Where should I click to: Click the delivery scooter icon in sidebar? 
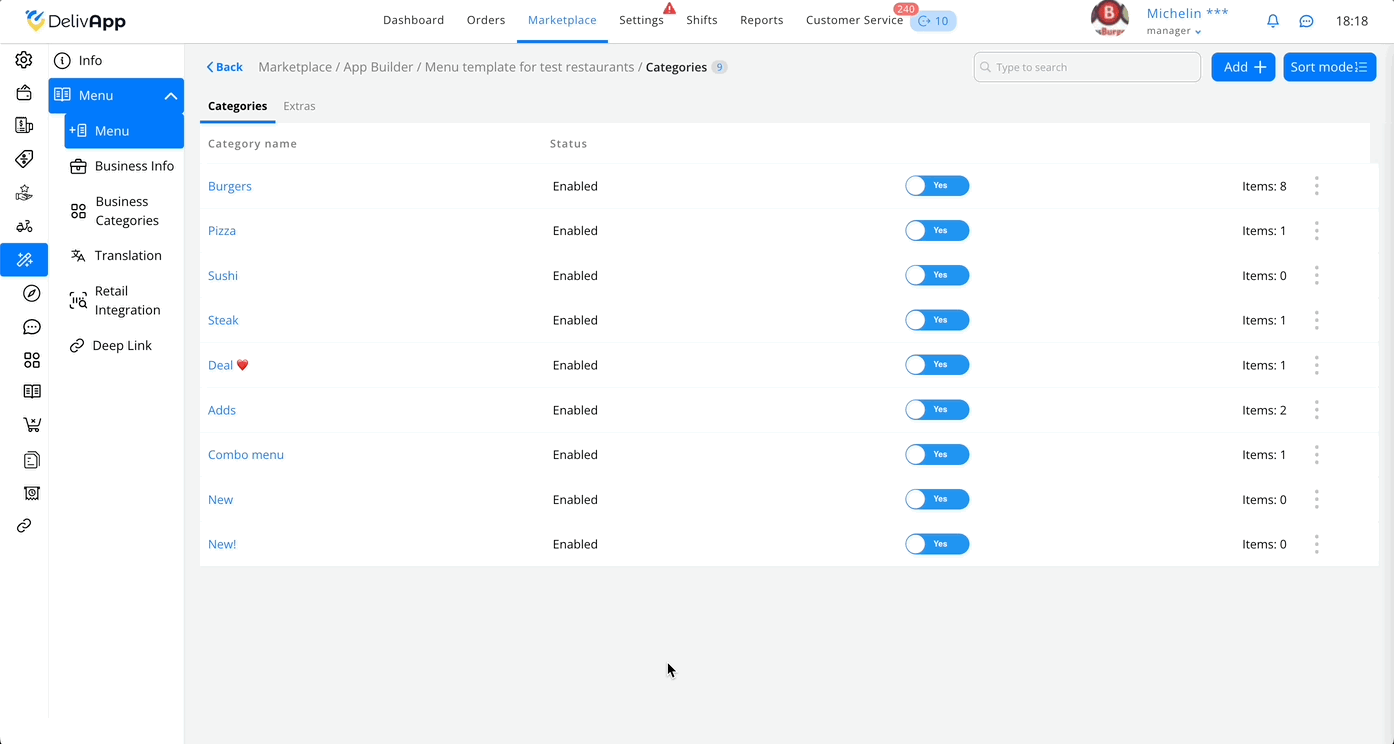[x=24, y=226]
